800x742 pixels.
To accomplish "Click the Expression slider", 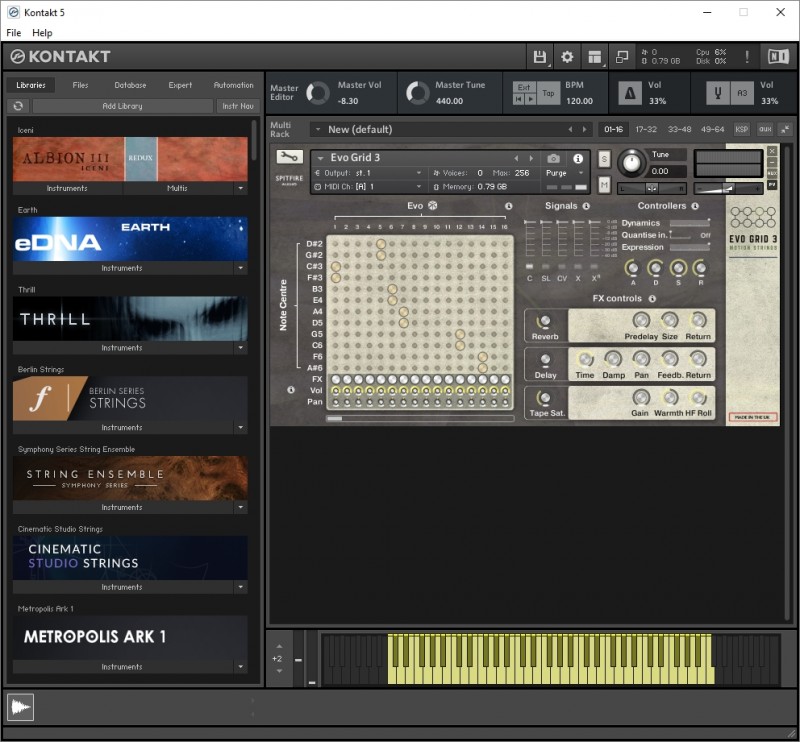I will pyautogui.click(x=690, y=248).
